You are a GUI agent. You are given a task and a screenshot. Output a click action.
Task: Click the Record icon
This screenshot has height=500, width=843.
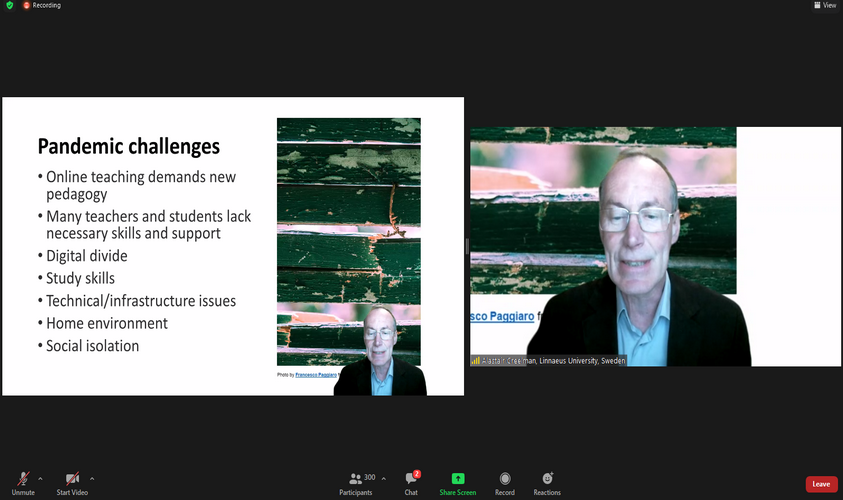tap(505, 479)
